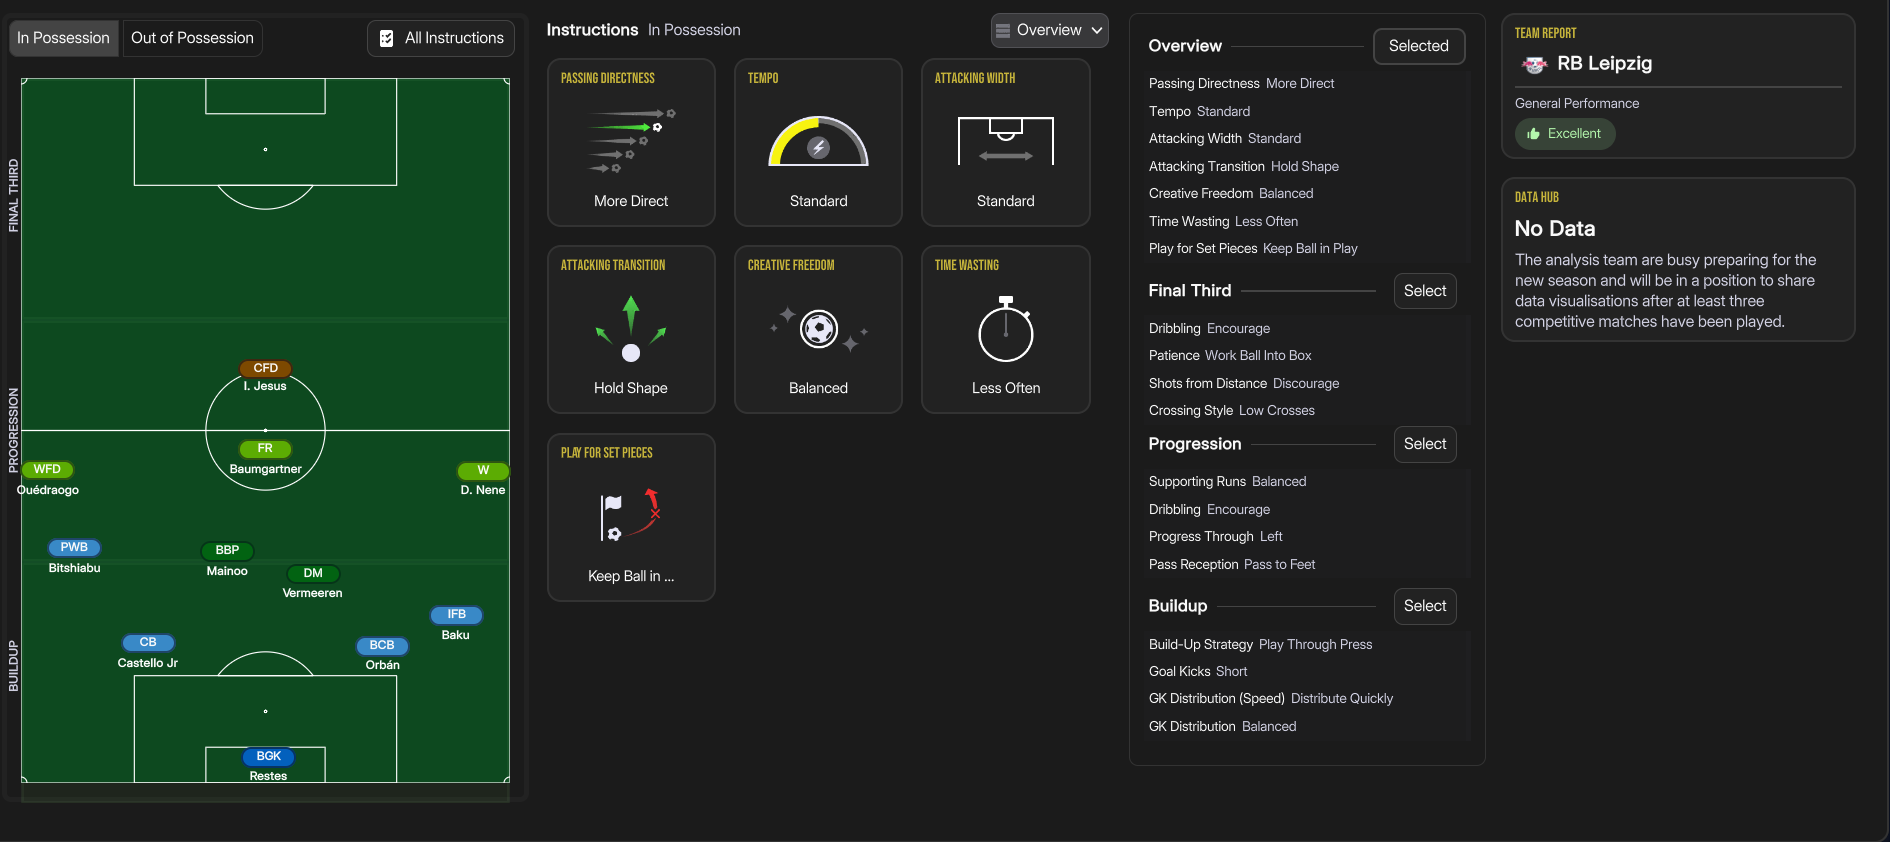Select the Tempo gauge icon
Screen dimensions: 1890x842
click(x=818, y=141)
